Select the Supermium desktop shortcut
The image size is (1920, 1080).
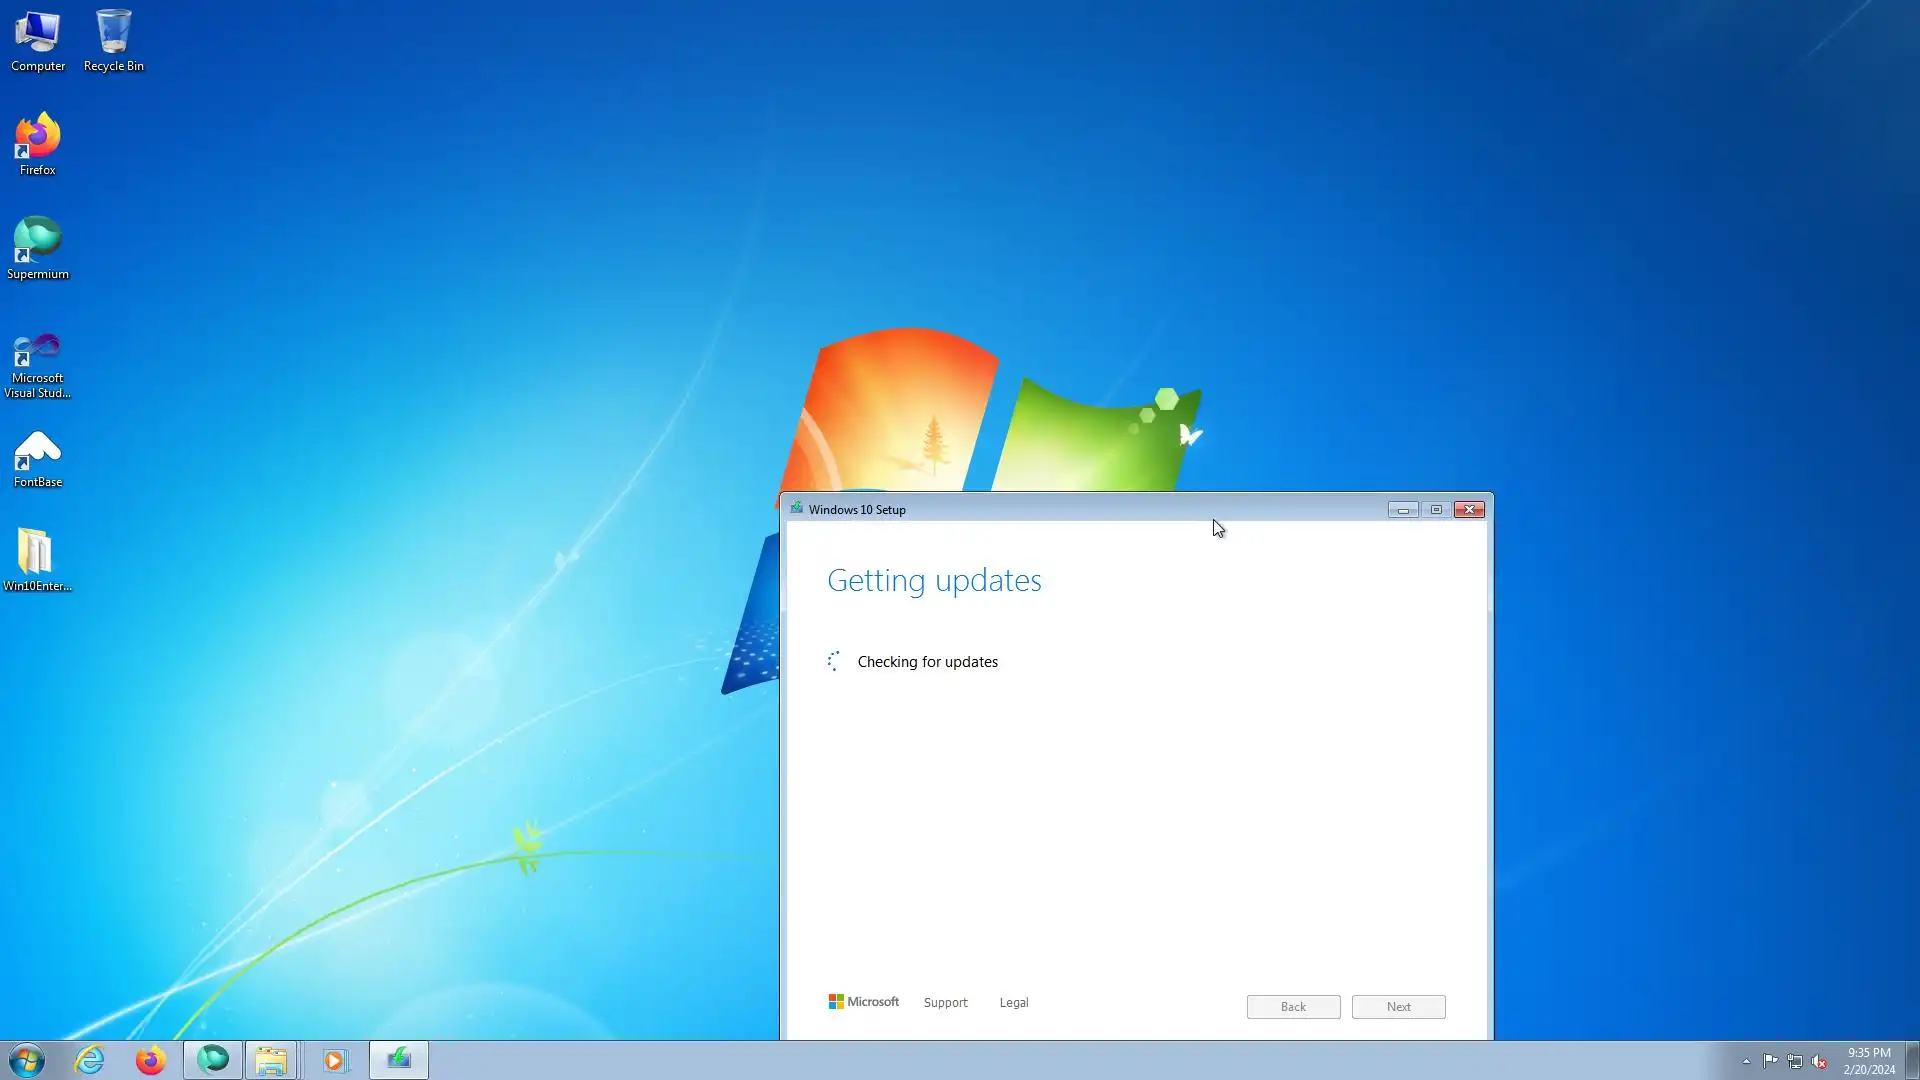38,247
